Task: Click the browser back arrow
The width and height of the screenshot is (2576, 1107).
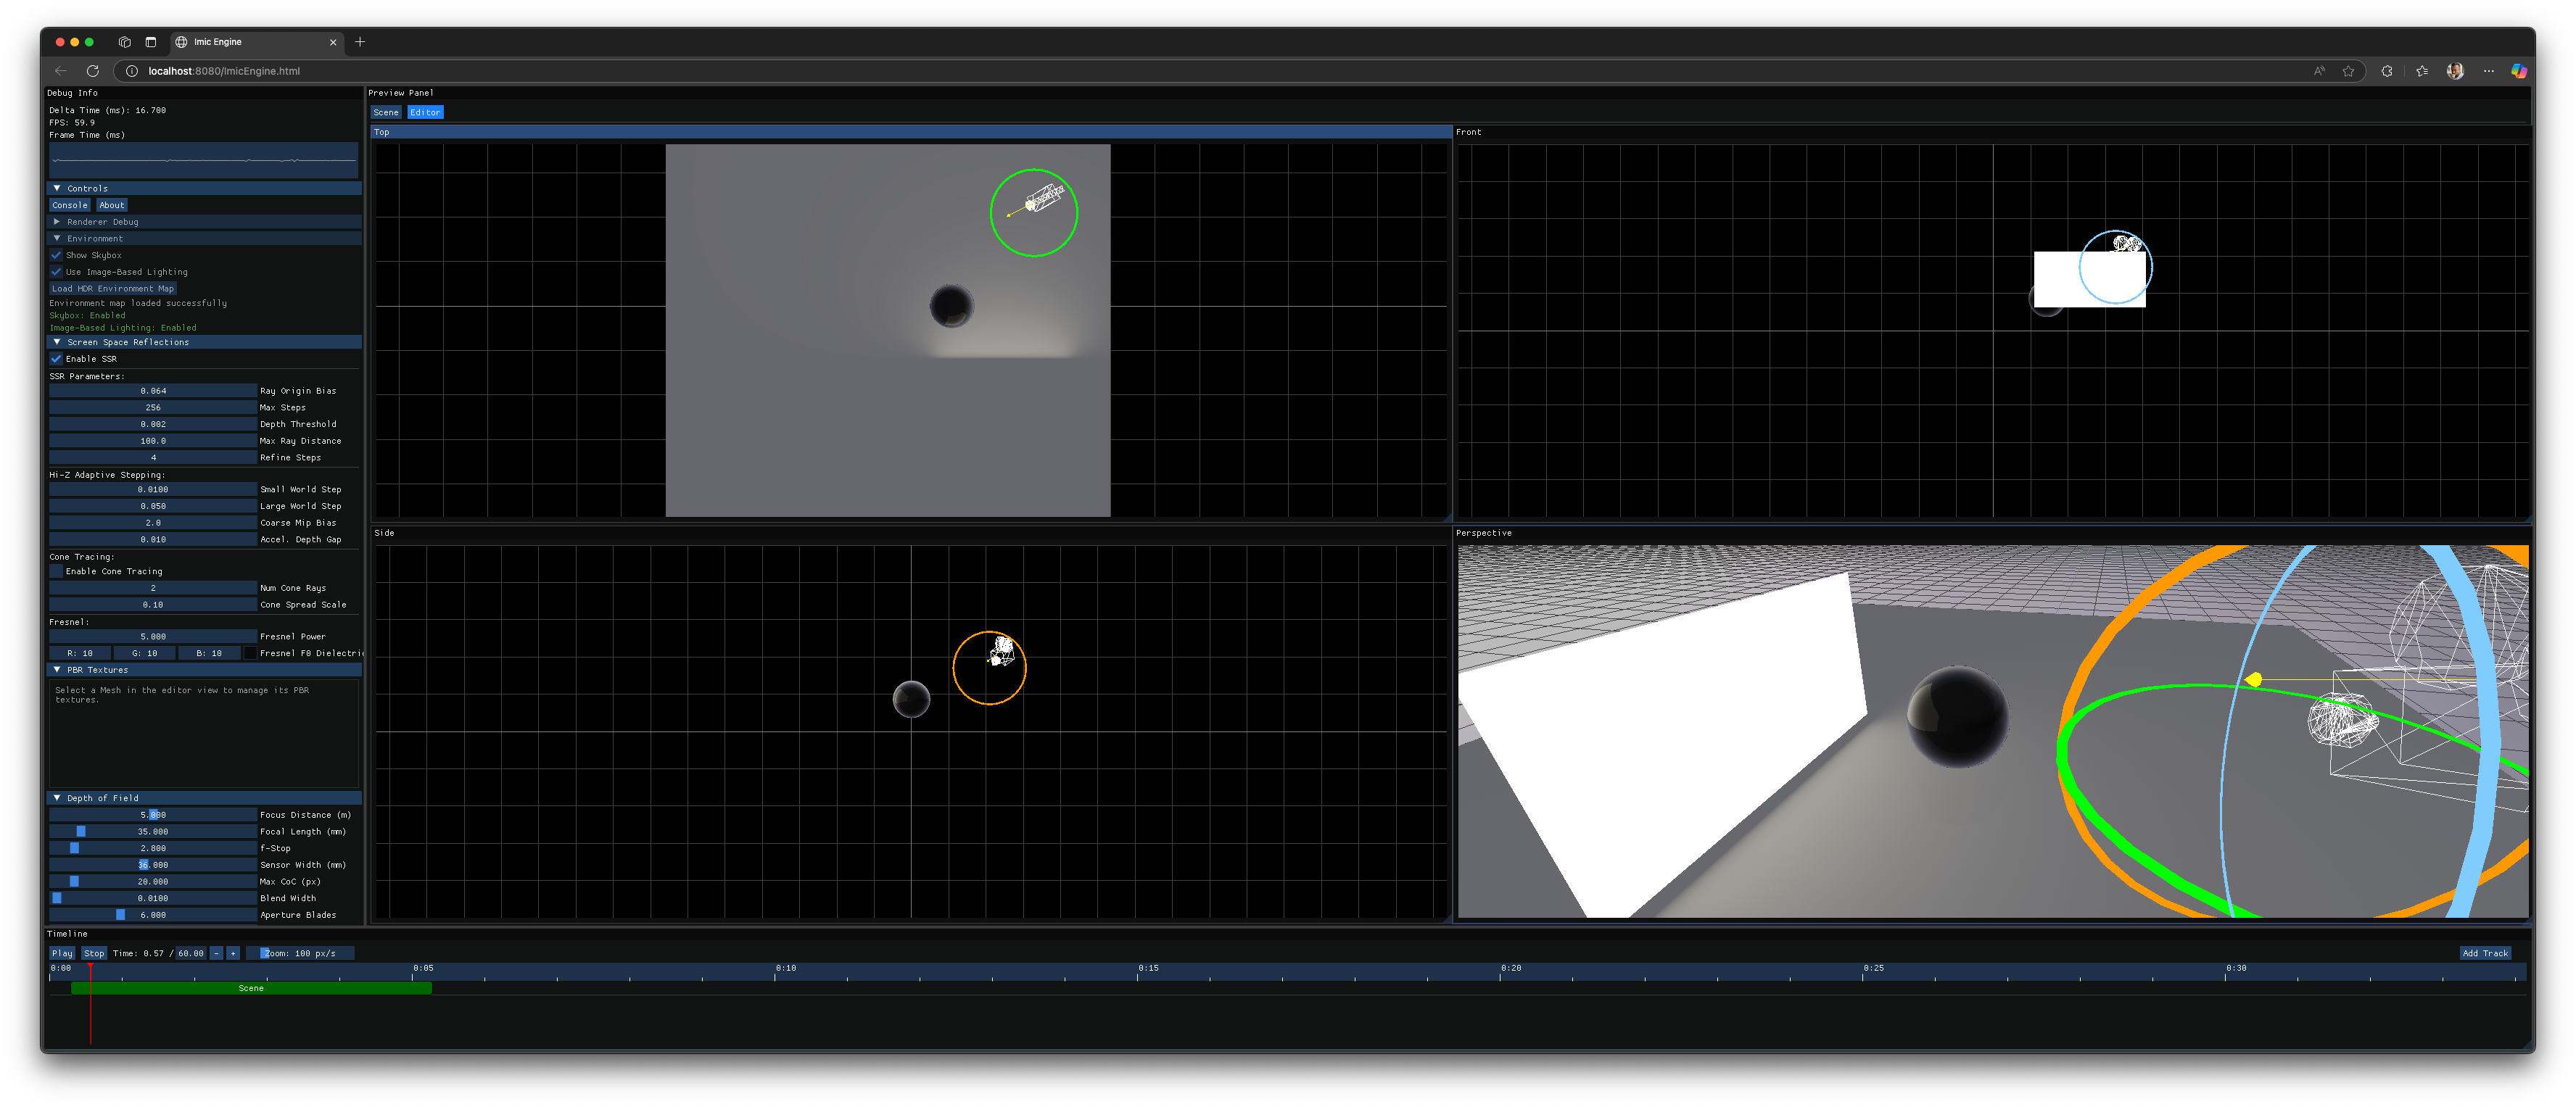Action: pos(61,71)
